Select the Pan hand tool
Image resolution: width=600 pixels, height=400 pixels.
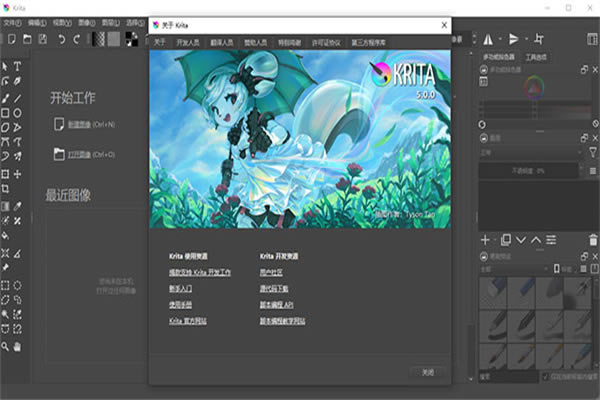pos(17,347)
